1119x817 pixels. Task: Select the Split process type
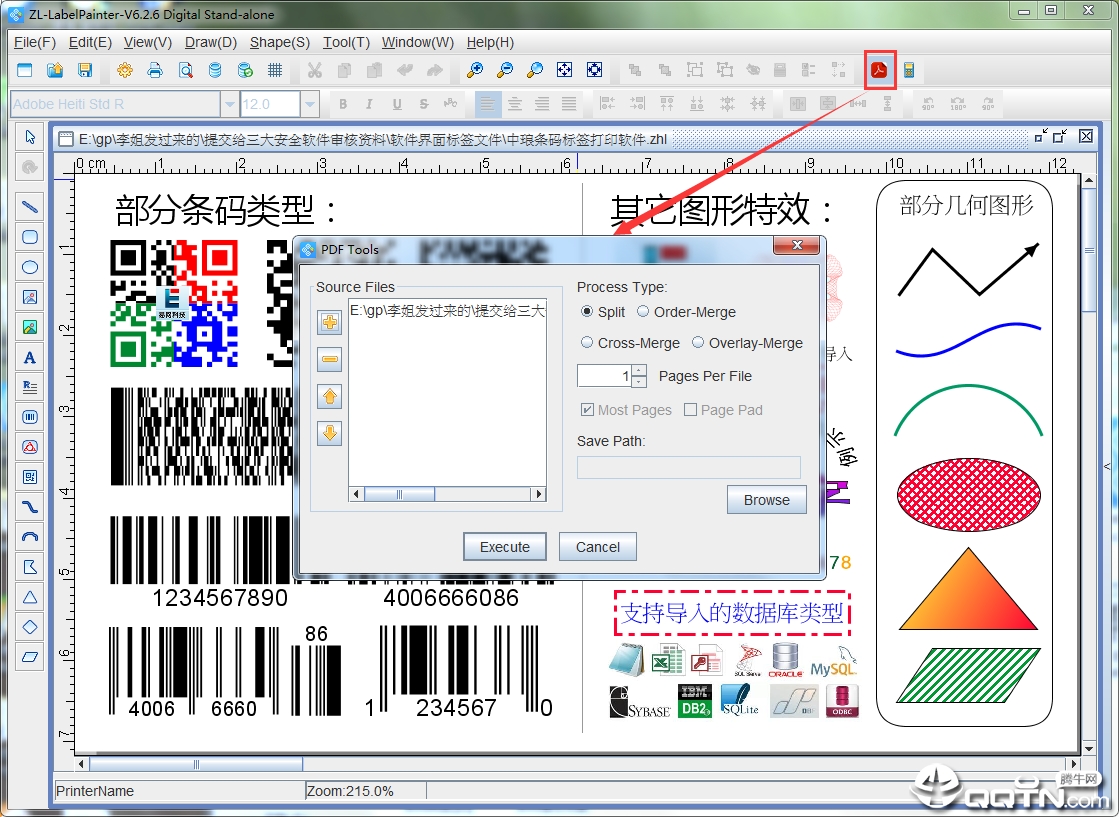(587, 312)
